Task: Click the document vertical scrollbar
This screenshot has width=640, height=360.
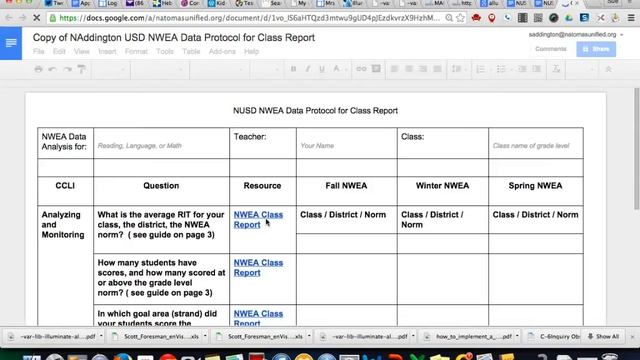Action: tap(637, 149)
